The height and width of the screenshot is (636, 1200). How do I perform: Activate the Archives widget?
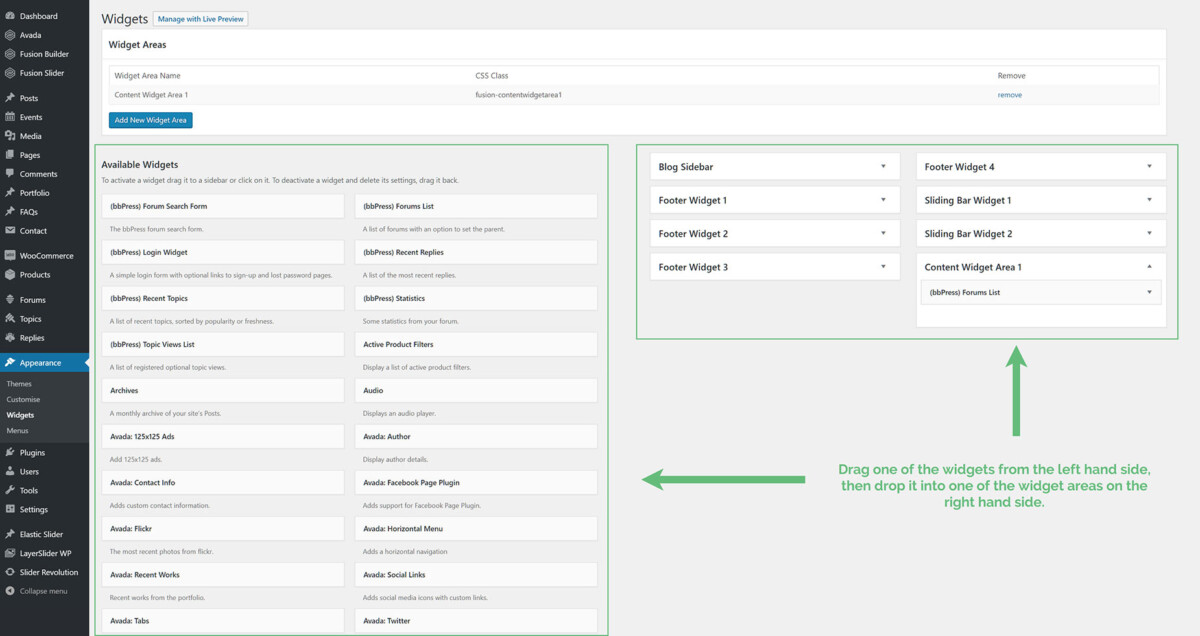click(x=222, y=390)
